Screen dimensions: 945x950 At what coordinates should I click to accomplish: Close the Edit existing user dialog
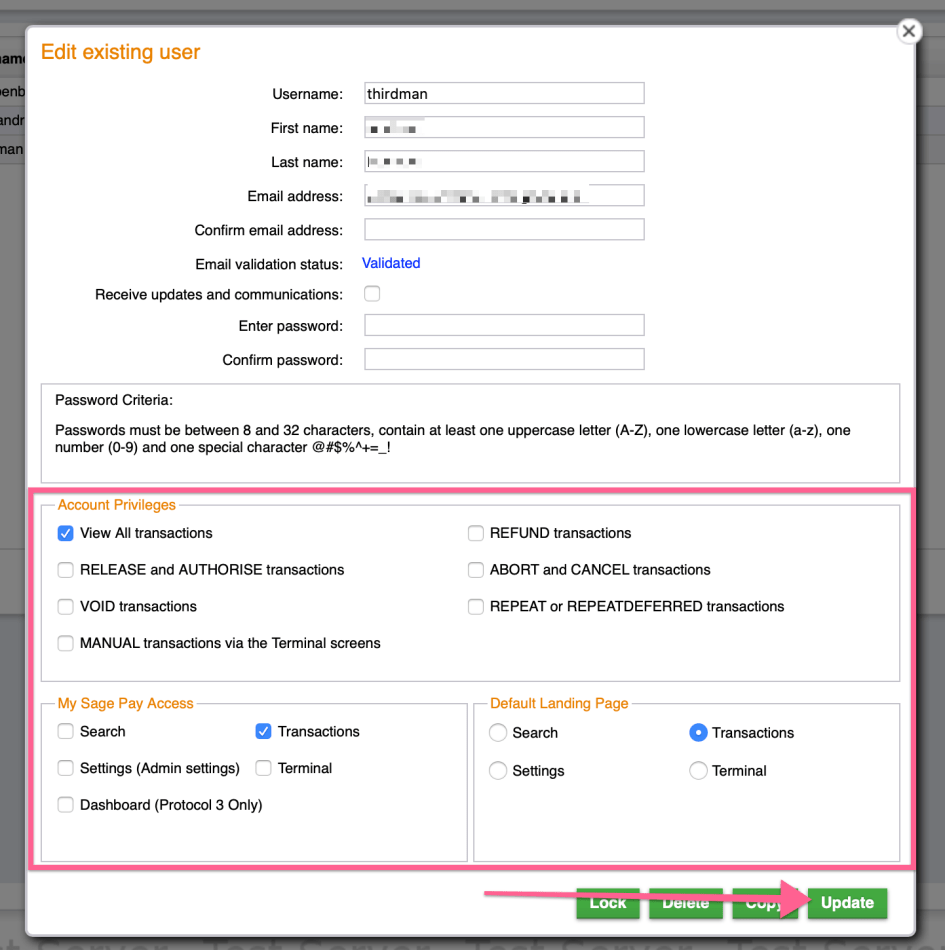click(x=909, y=31)
